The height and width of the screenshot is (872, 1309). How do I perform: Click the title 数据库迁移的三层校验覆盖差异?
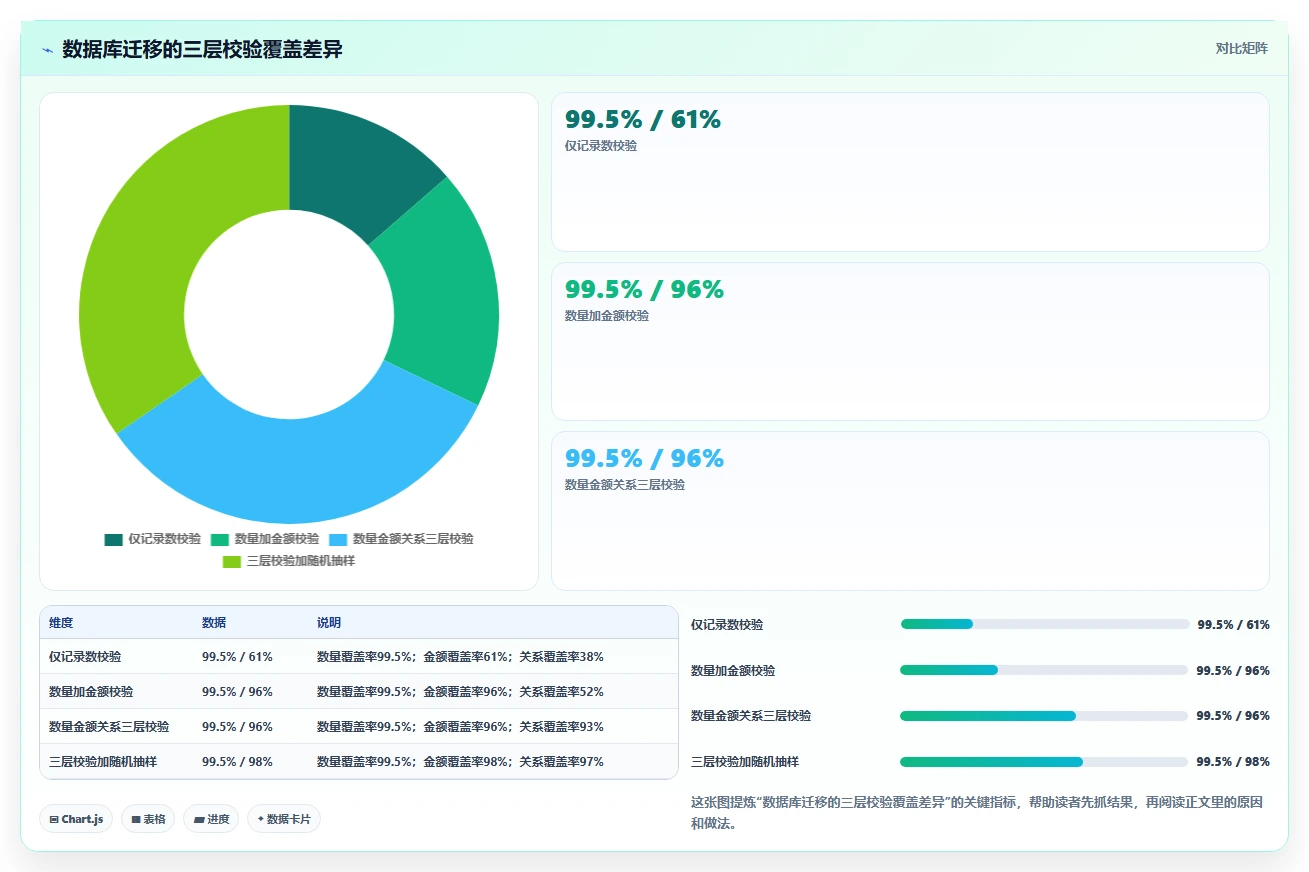pos(202,49)
